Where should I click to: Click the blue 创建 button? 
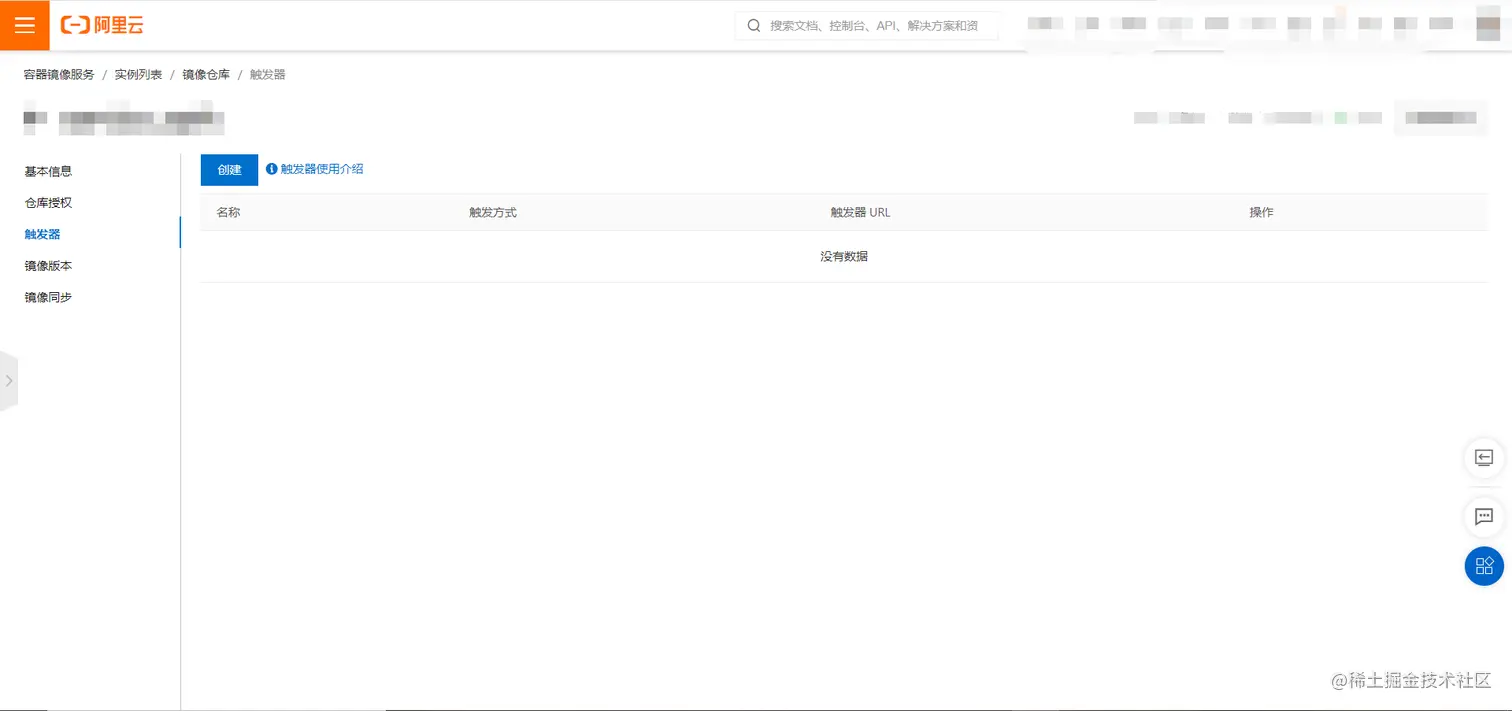(229, 170)
